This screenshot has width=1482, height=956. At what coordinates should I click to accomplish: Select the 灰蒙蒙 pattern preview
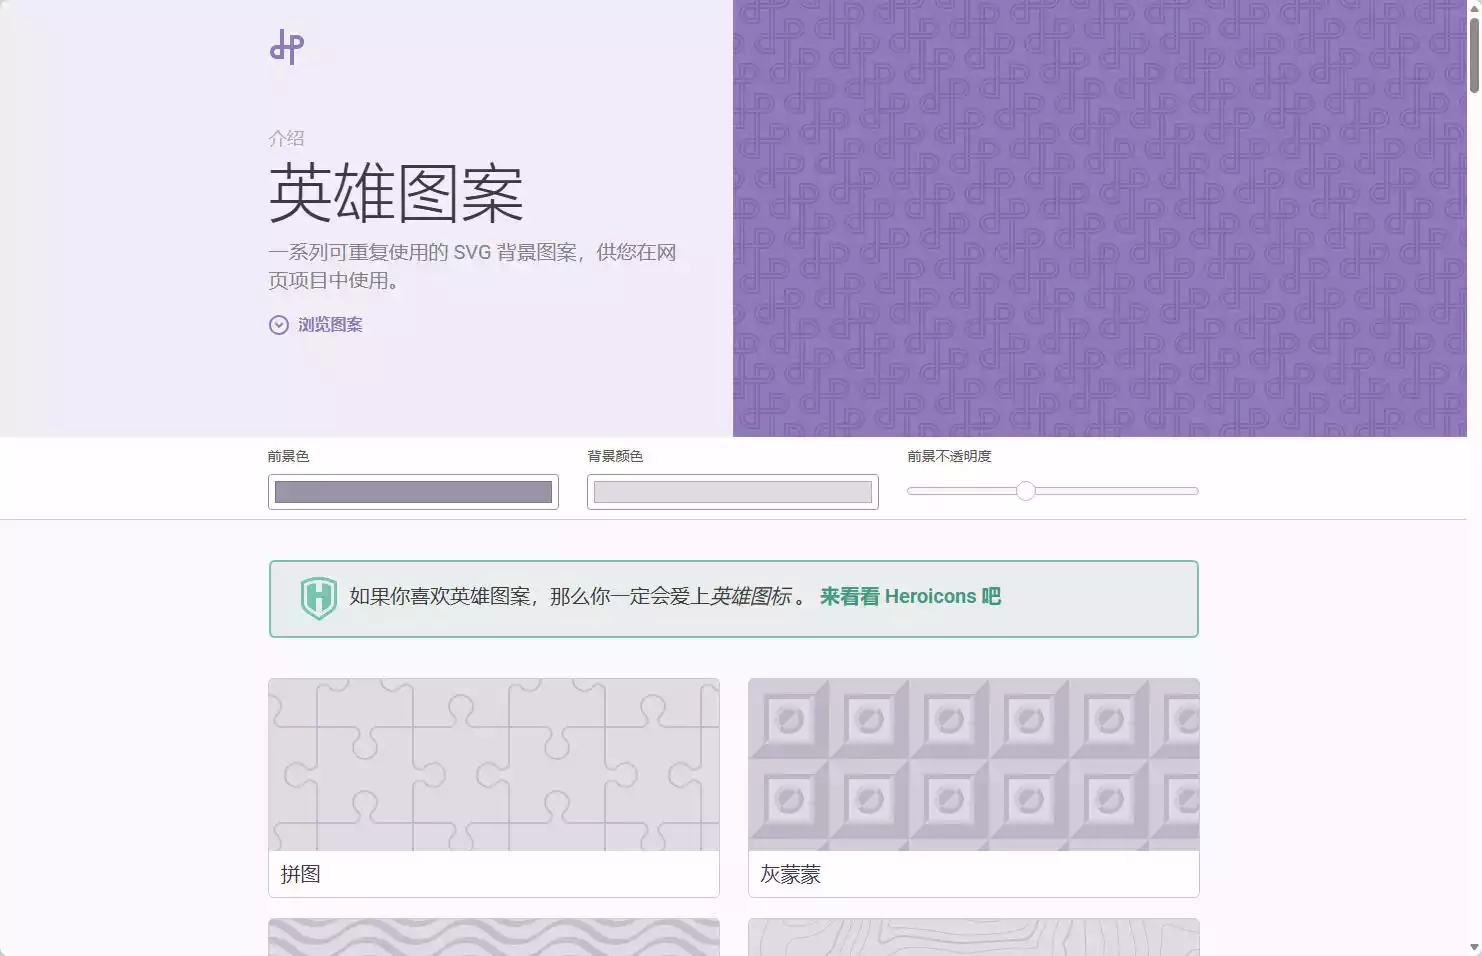(x=974, y=765)
